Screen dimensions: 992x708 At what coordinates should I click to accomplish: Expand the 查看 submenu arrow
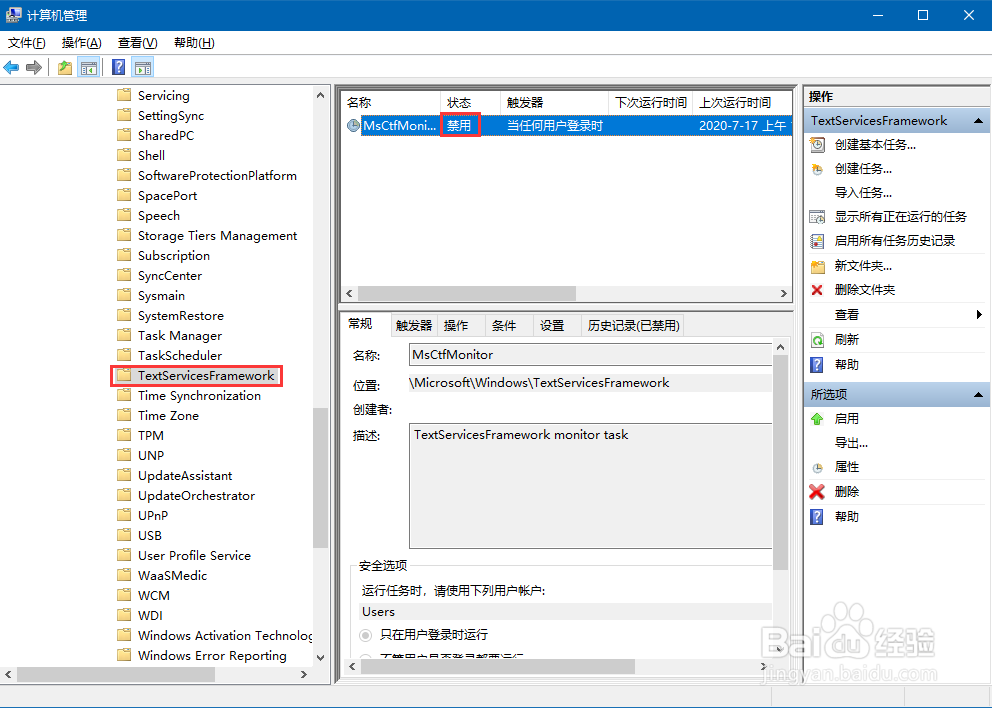tap(979, 314)
